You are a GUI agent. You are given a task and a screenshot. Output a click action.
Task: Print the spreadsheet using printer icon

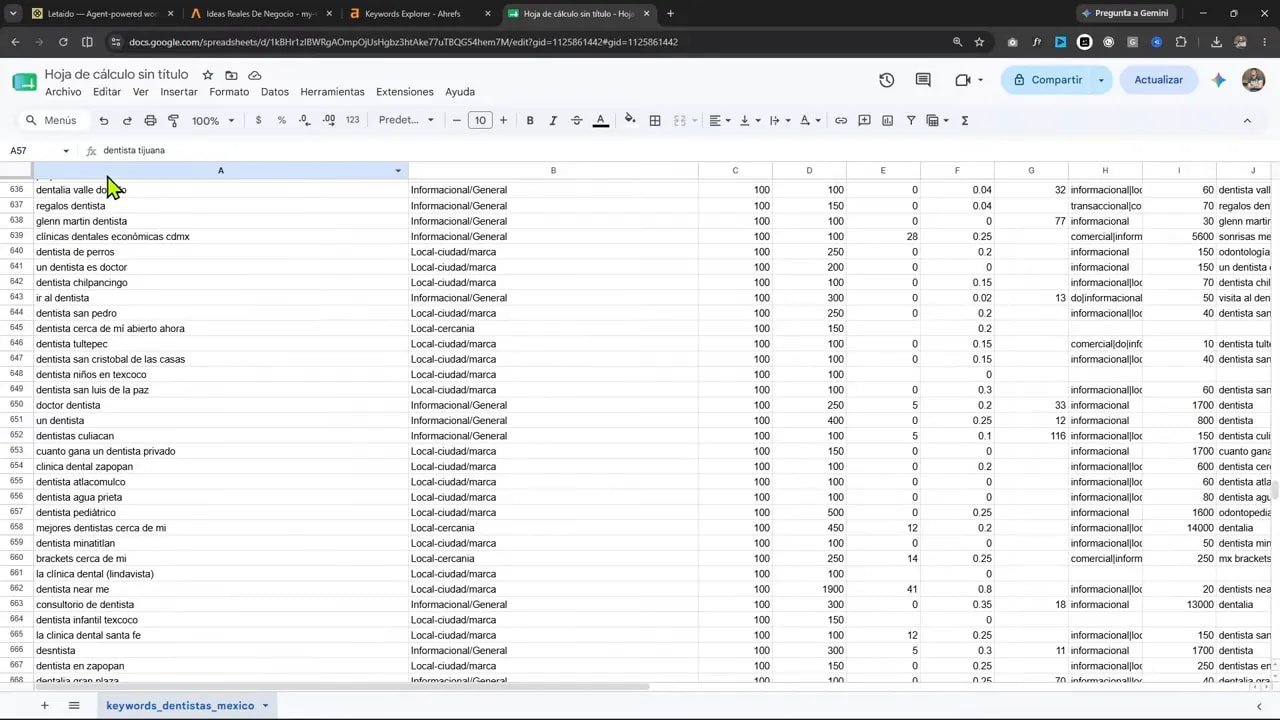pyautogui.click(x=150, y=120)
